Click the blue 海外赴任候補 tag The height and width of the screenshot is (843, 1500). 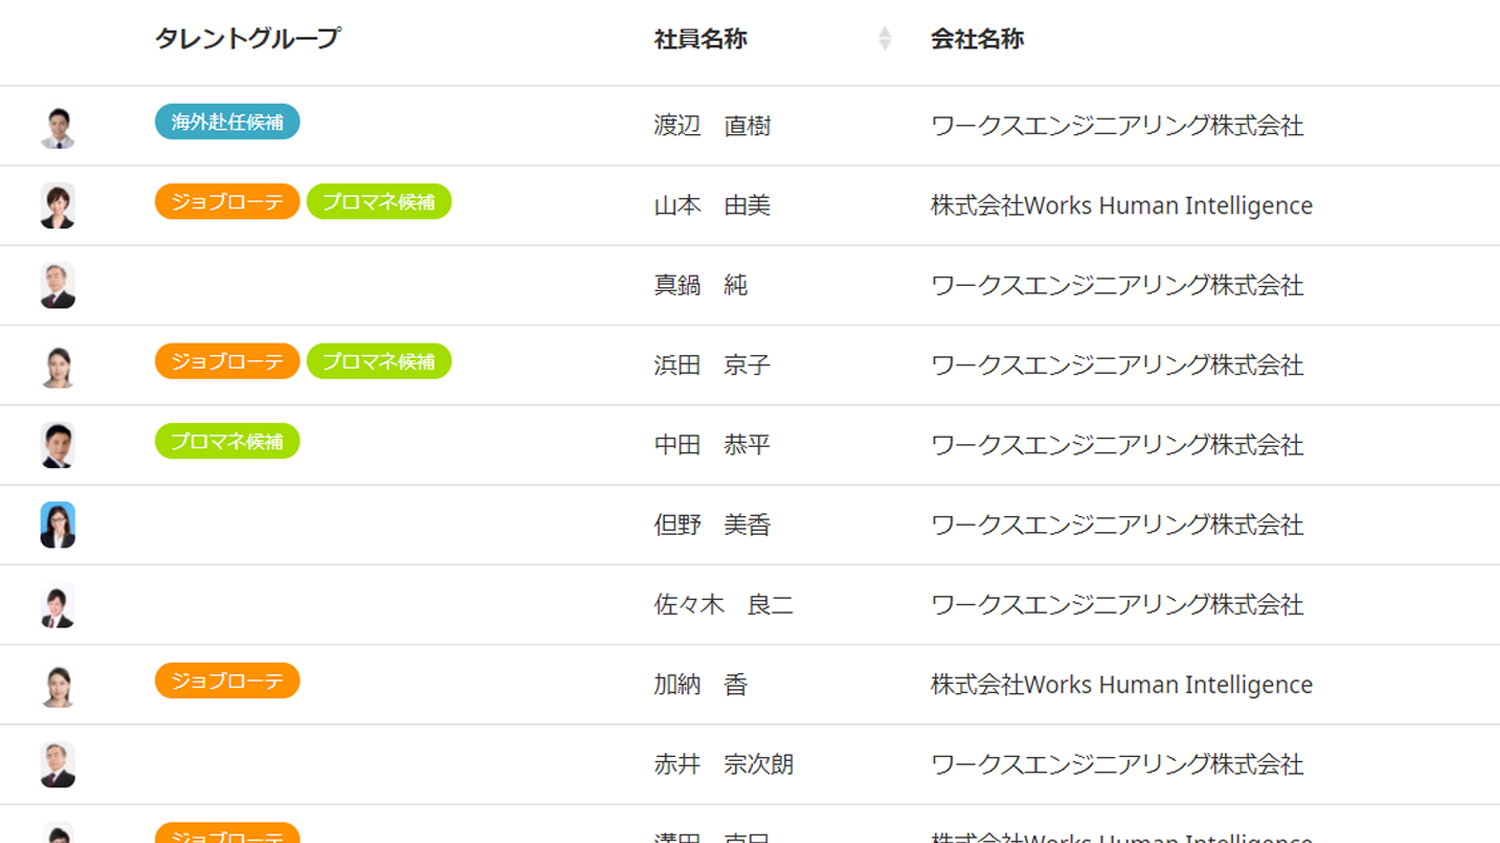227,122
